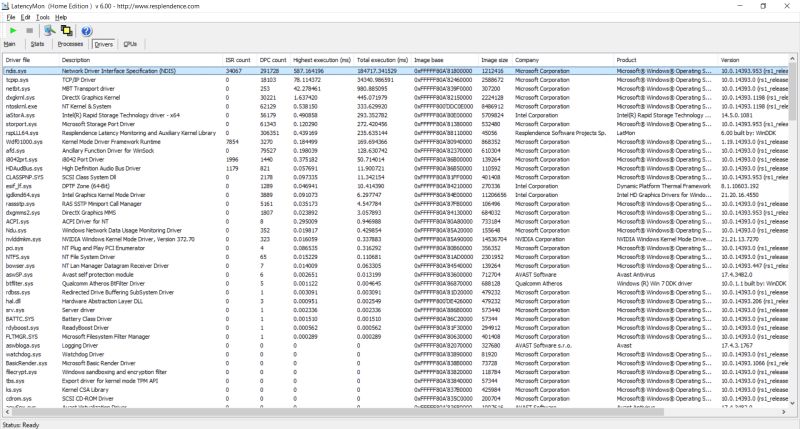Image resolution: width=800 pixels, height=429 pixels.
Task: Sort by the Driver file column header
Action: 31,60
